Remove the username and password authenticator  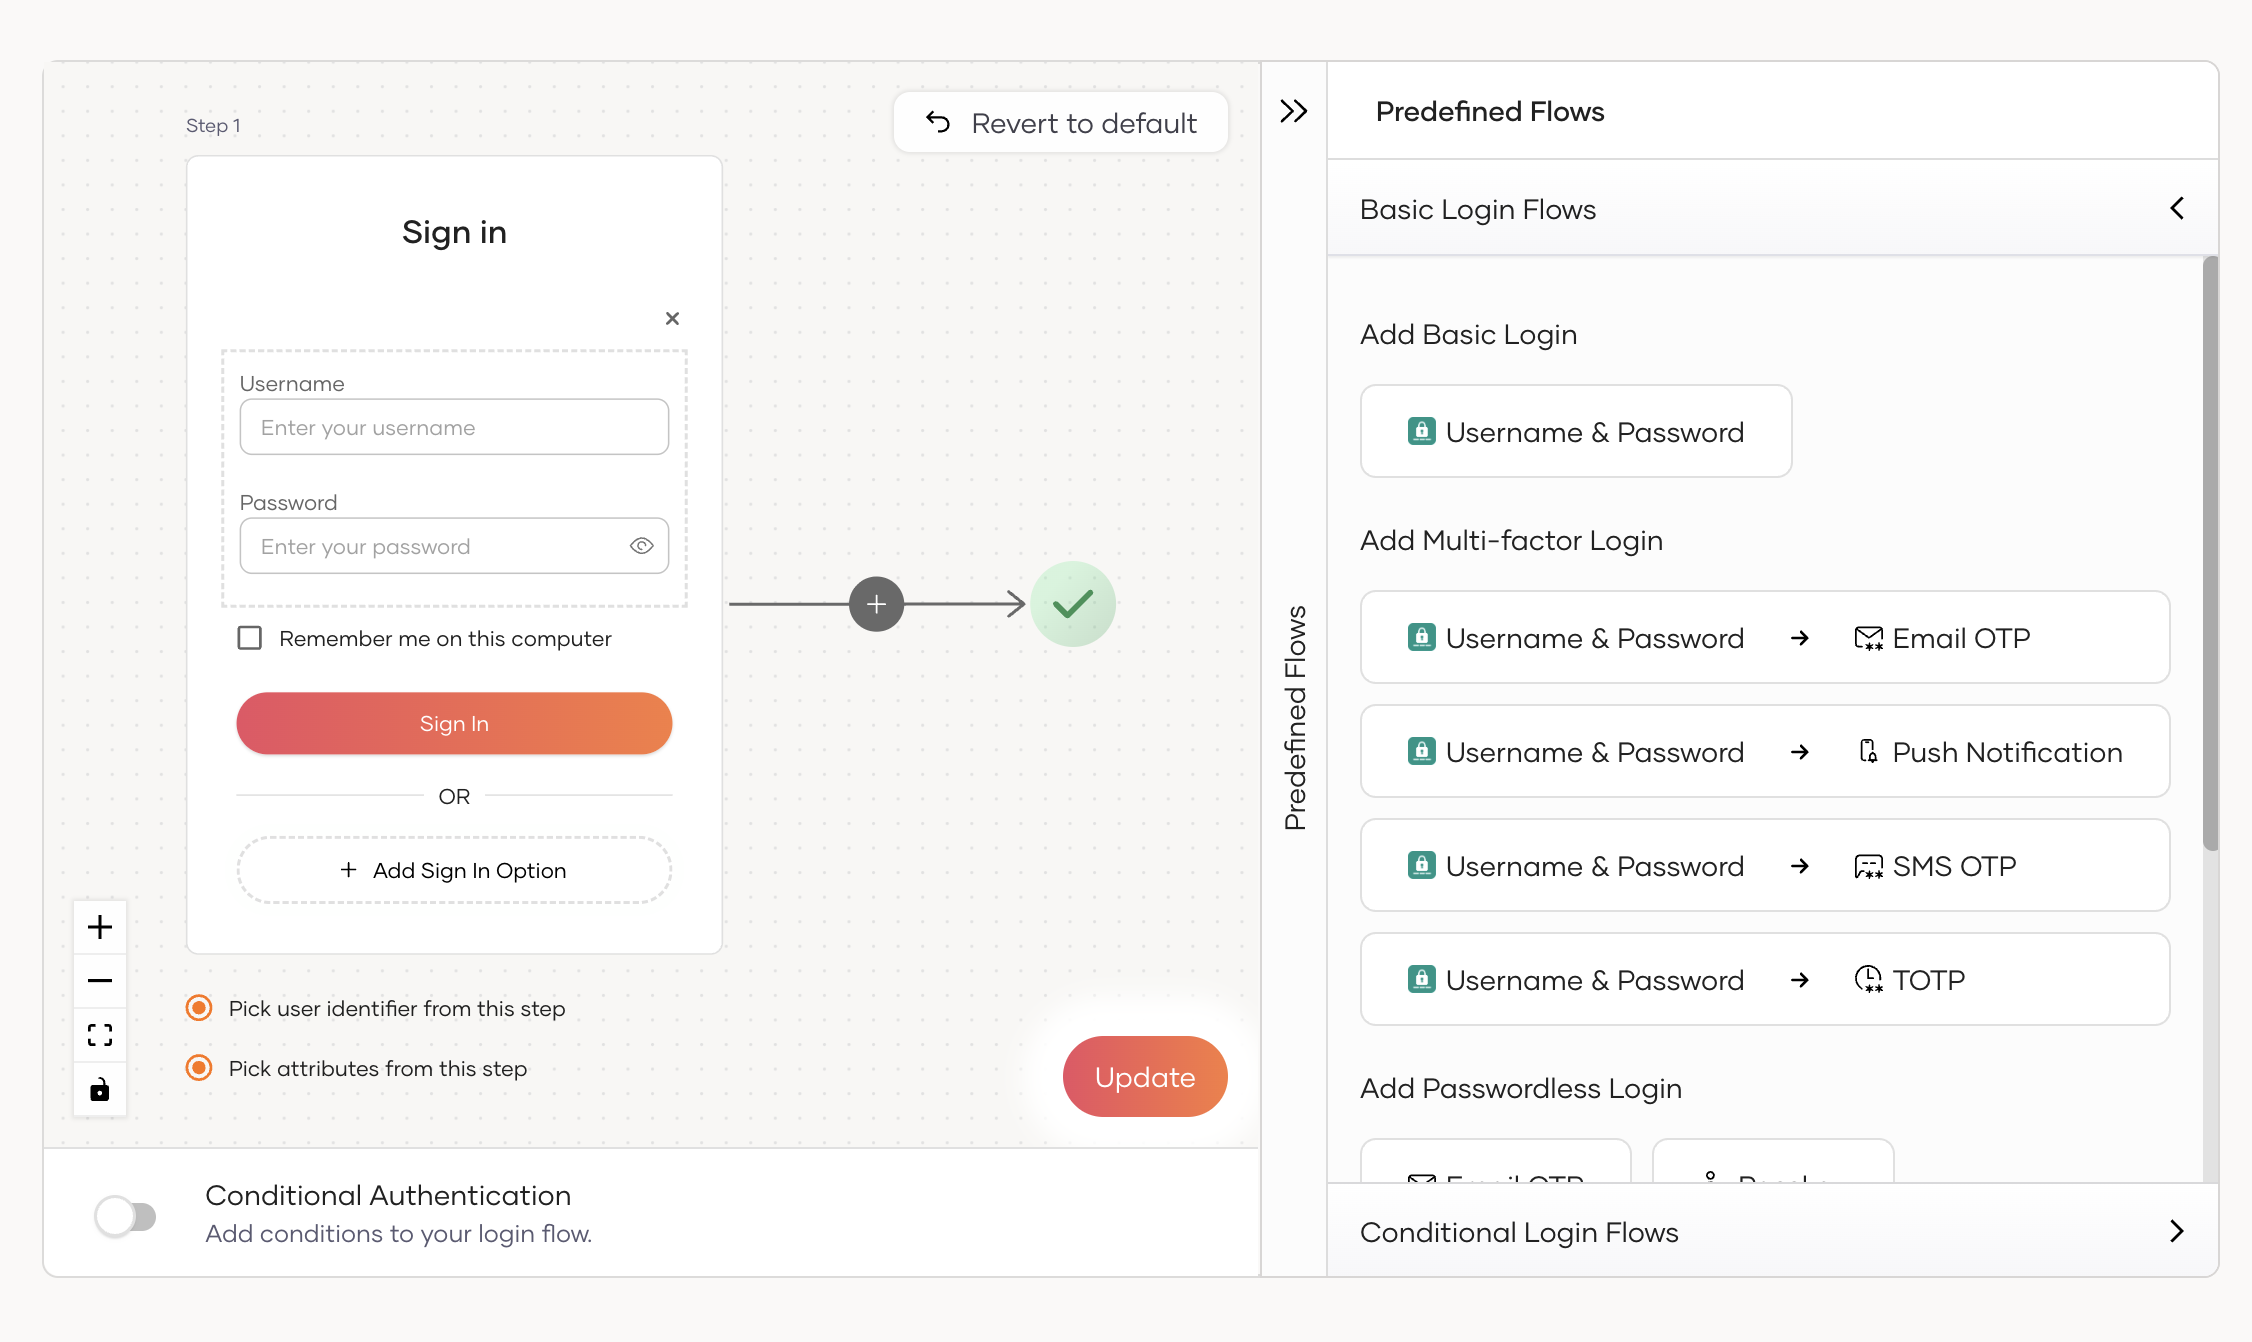(672, 318)
